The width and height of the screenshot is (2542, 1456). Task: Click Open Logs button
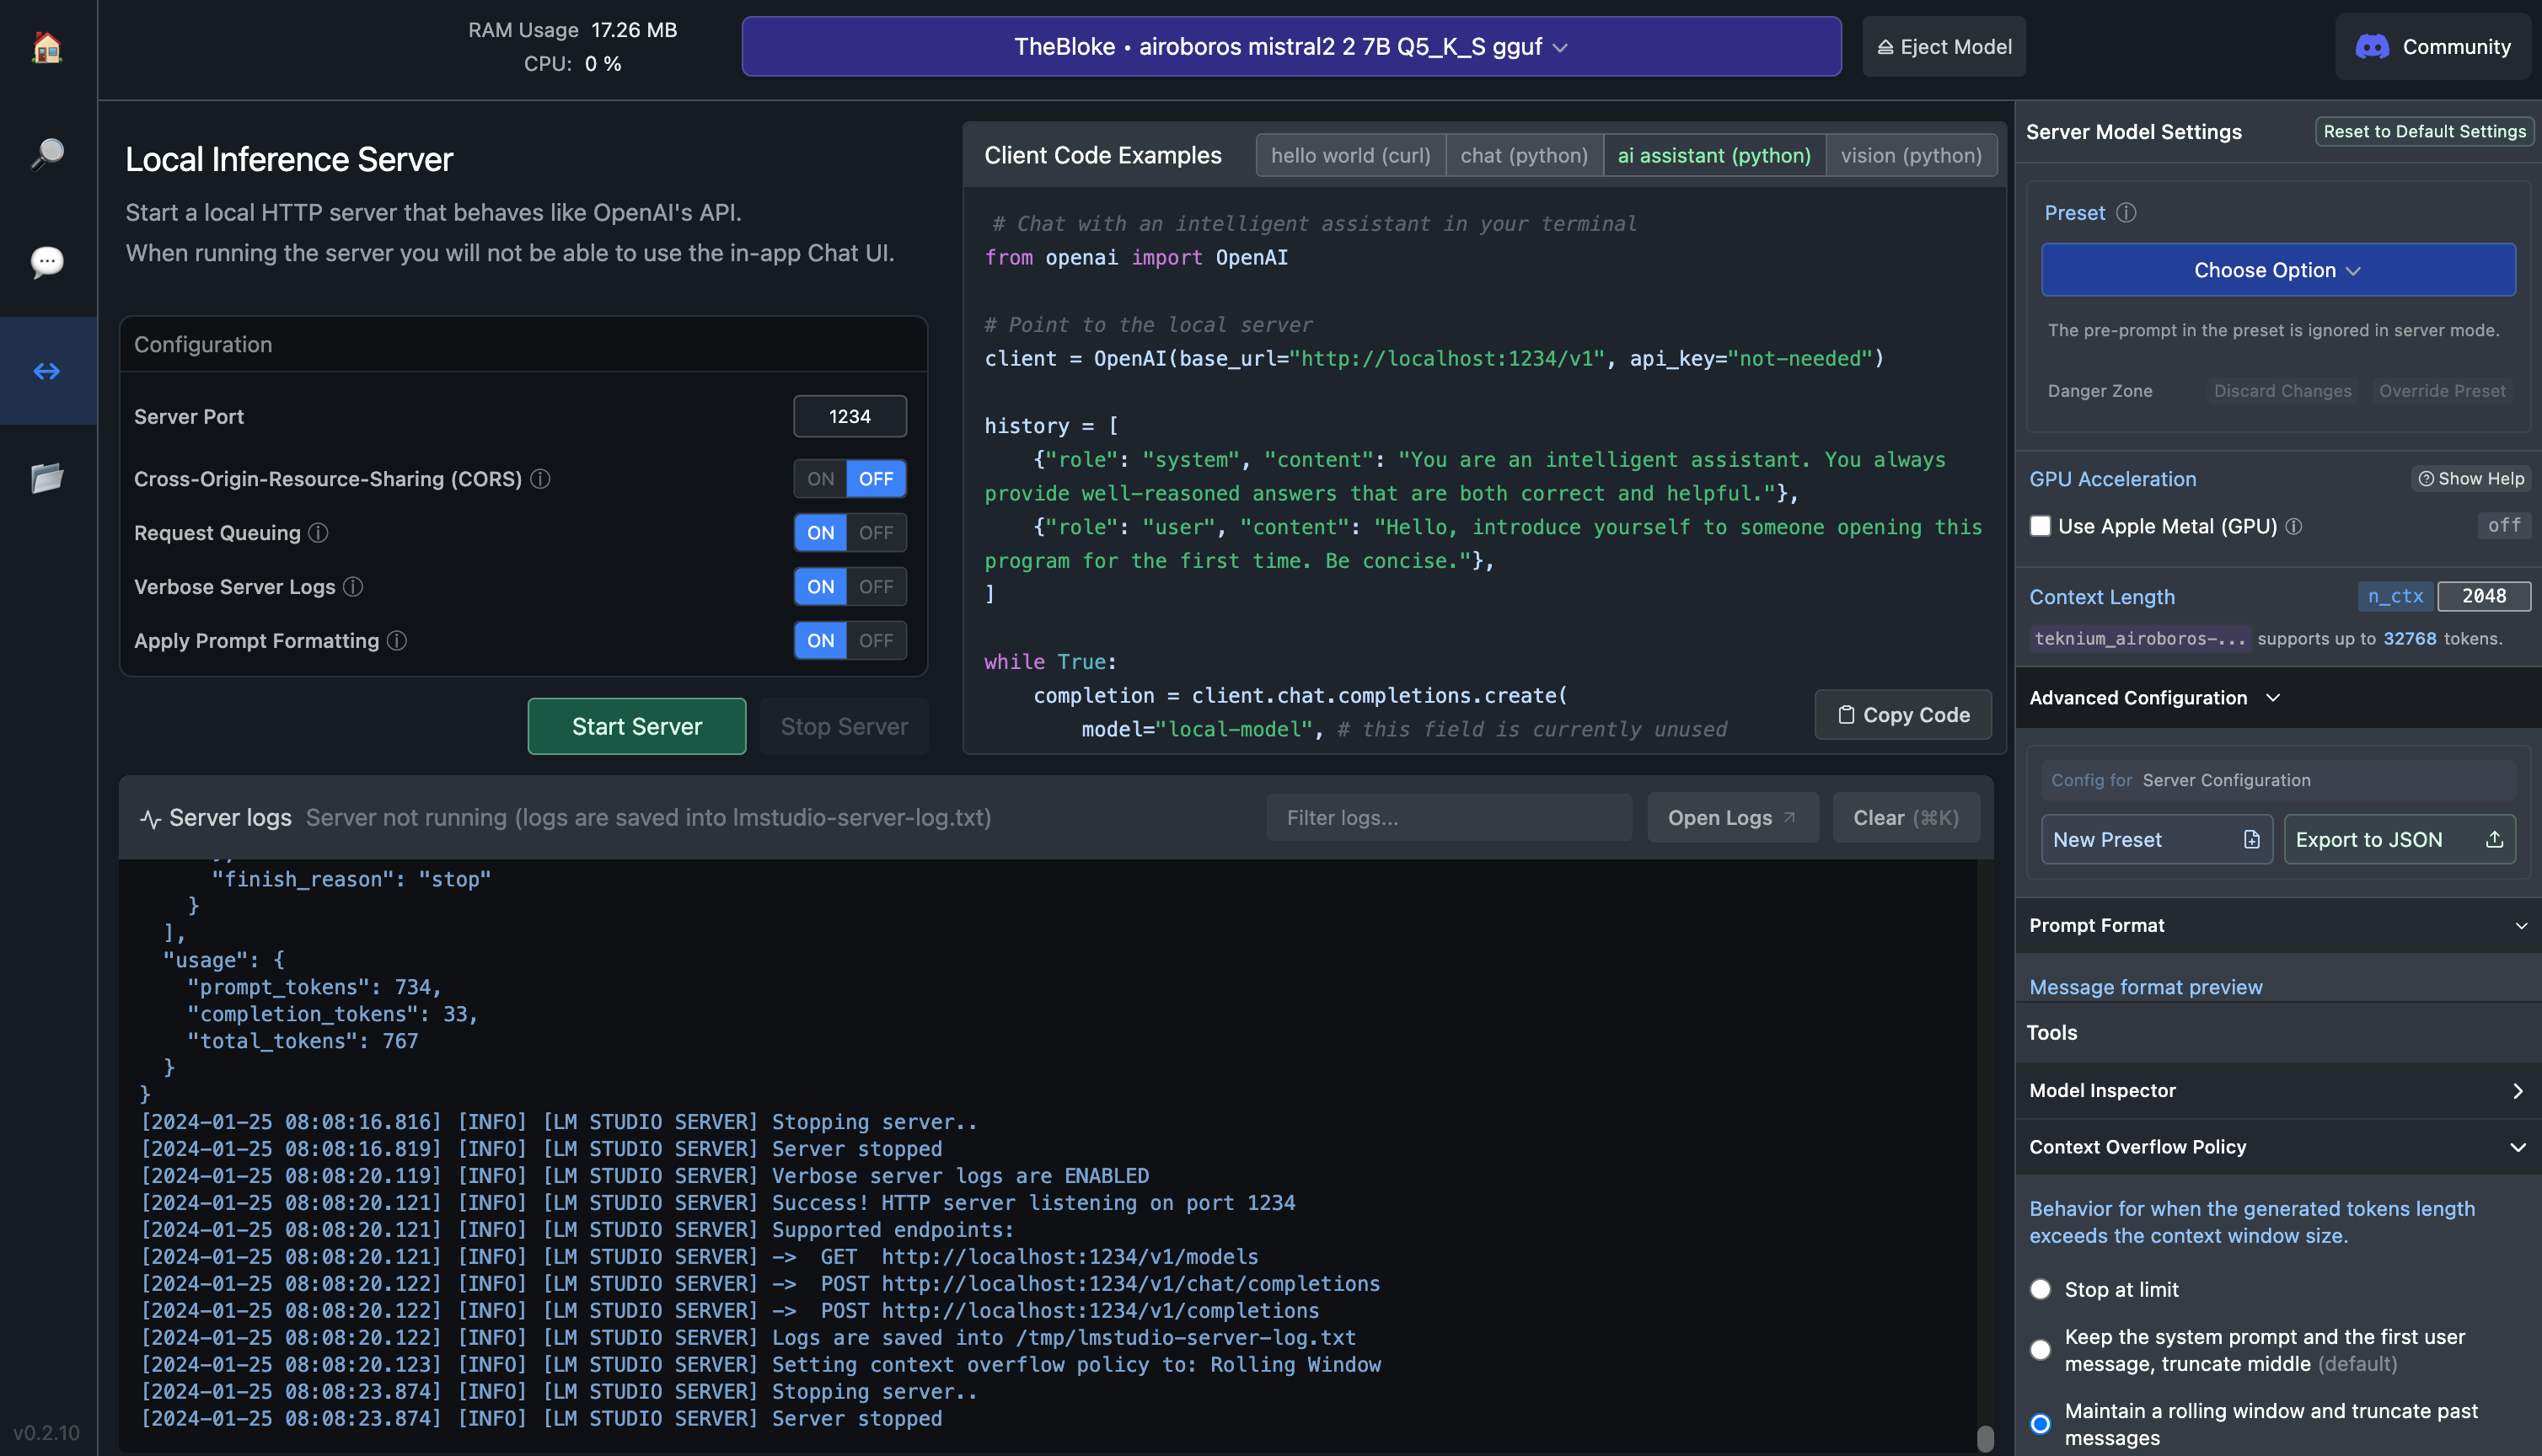click(x=1732, y=818)
